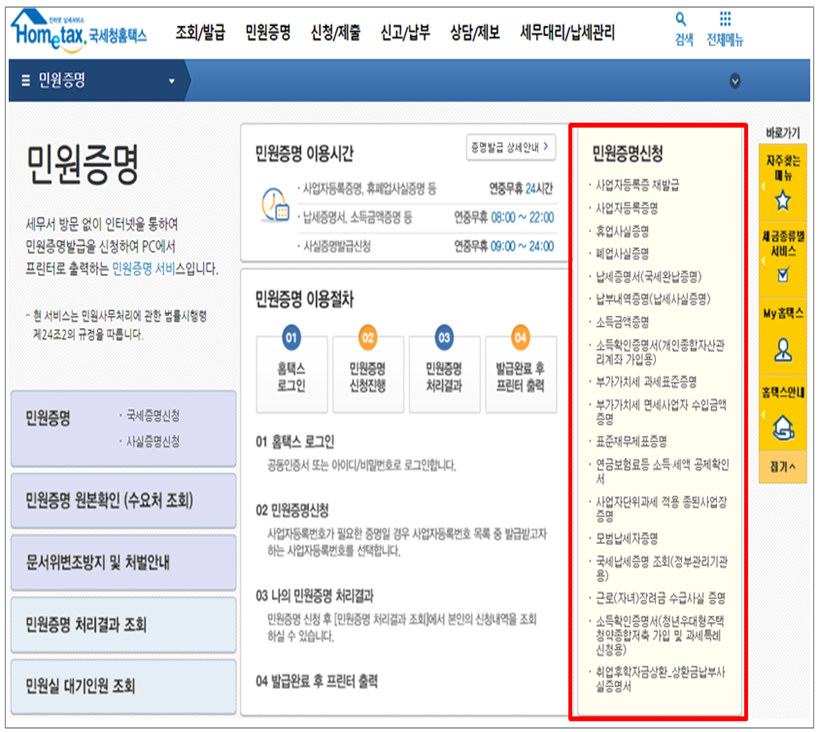Select 취업후학자금상환_상환금납부사실증명서

coord(660,679)
